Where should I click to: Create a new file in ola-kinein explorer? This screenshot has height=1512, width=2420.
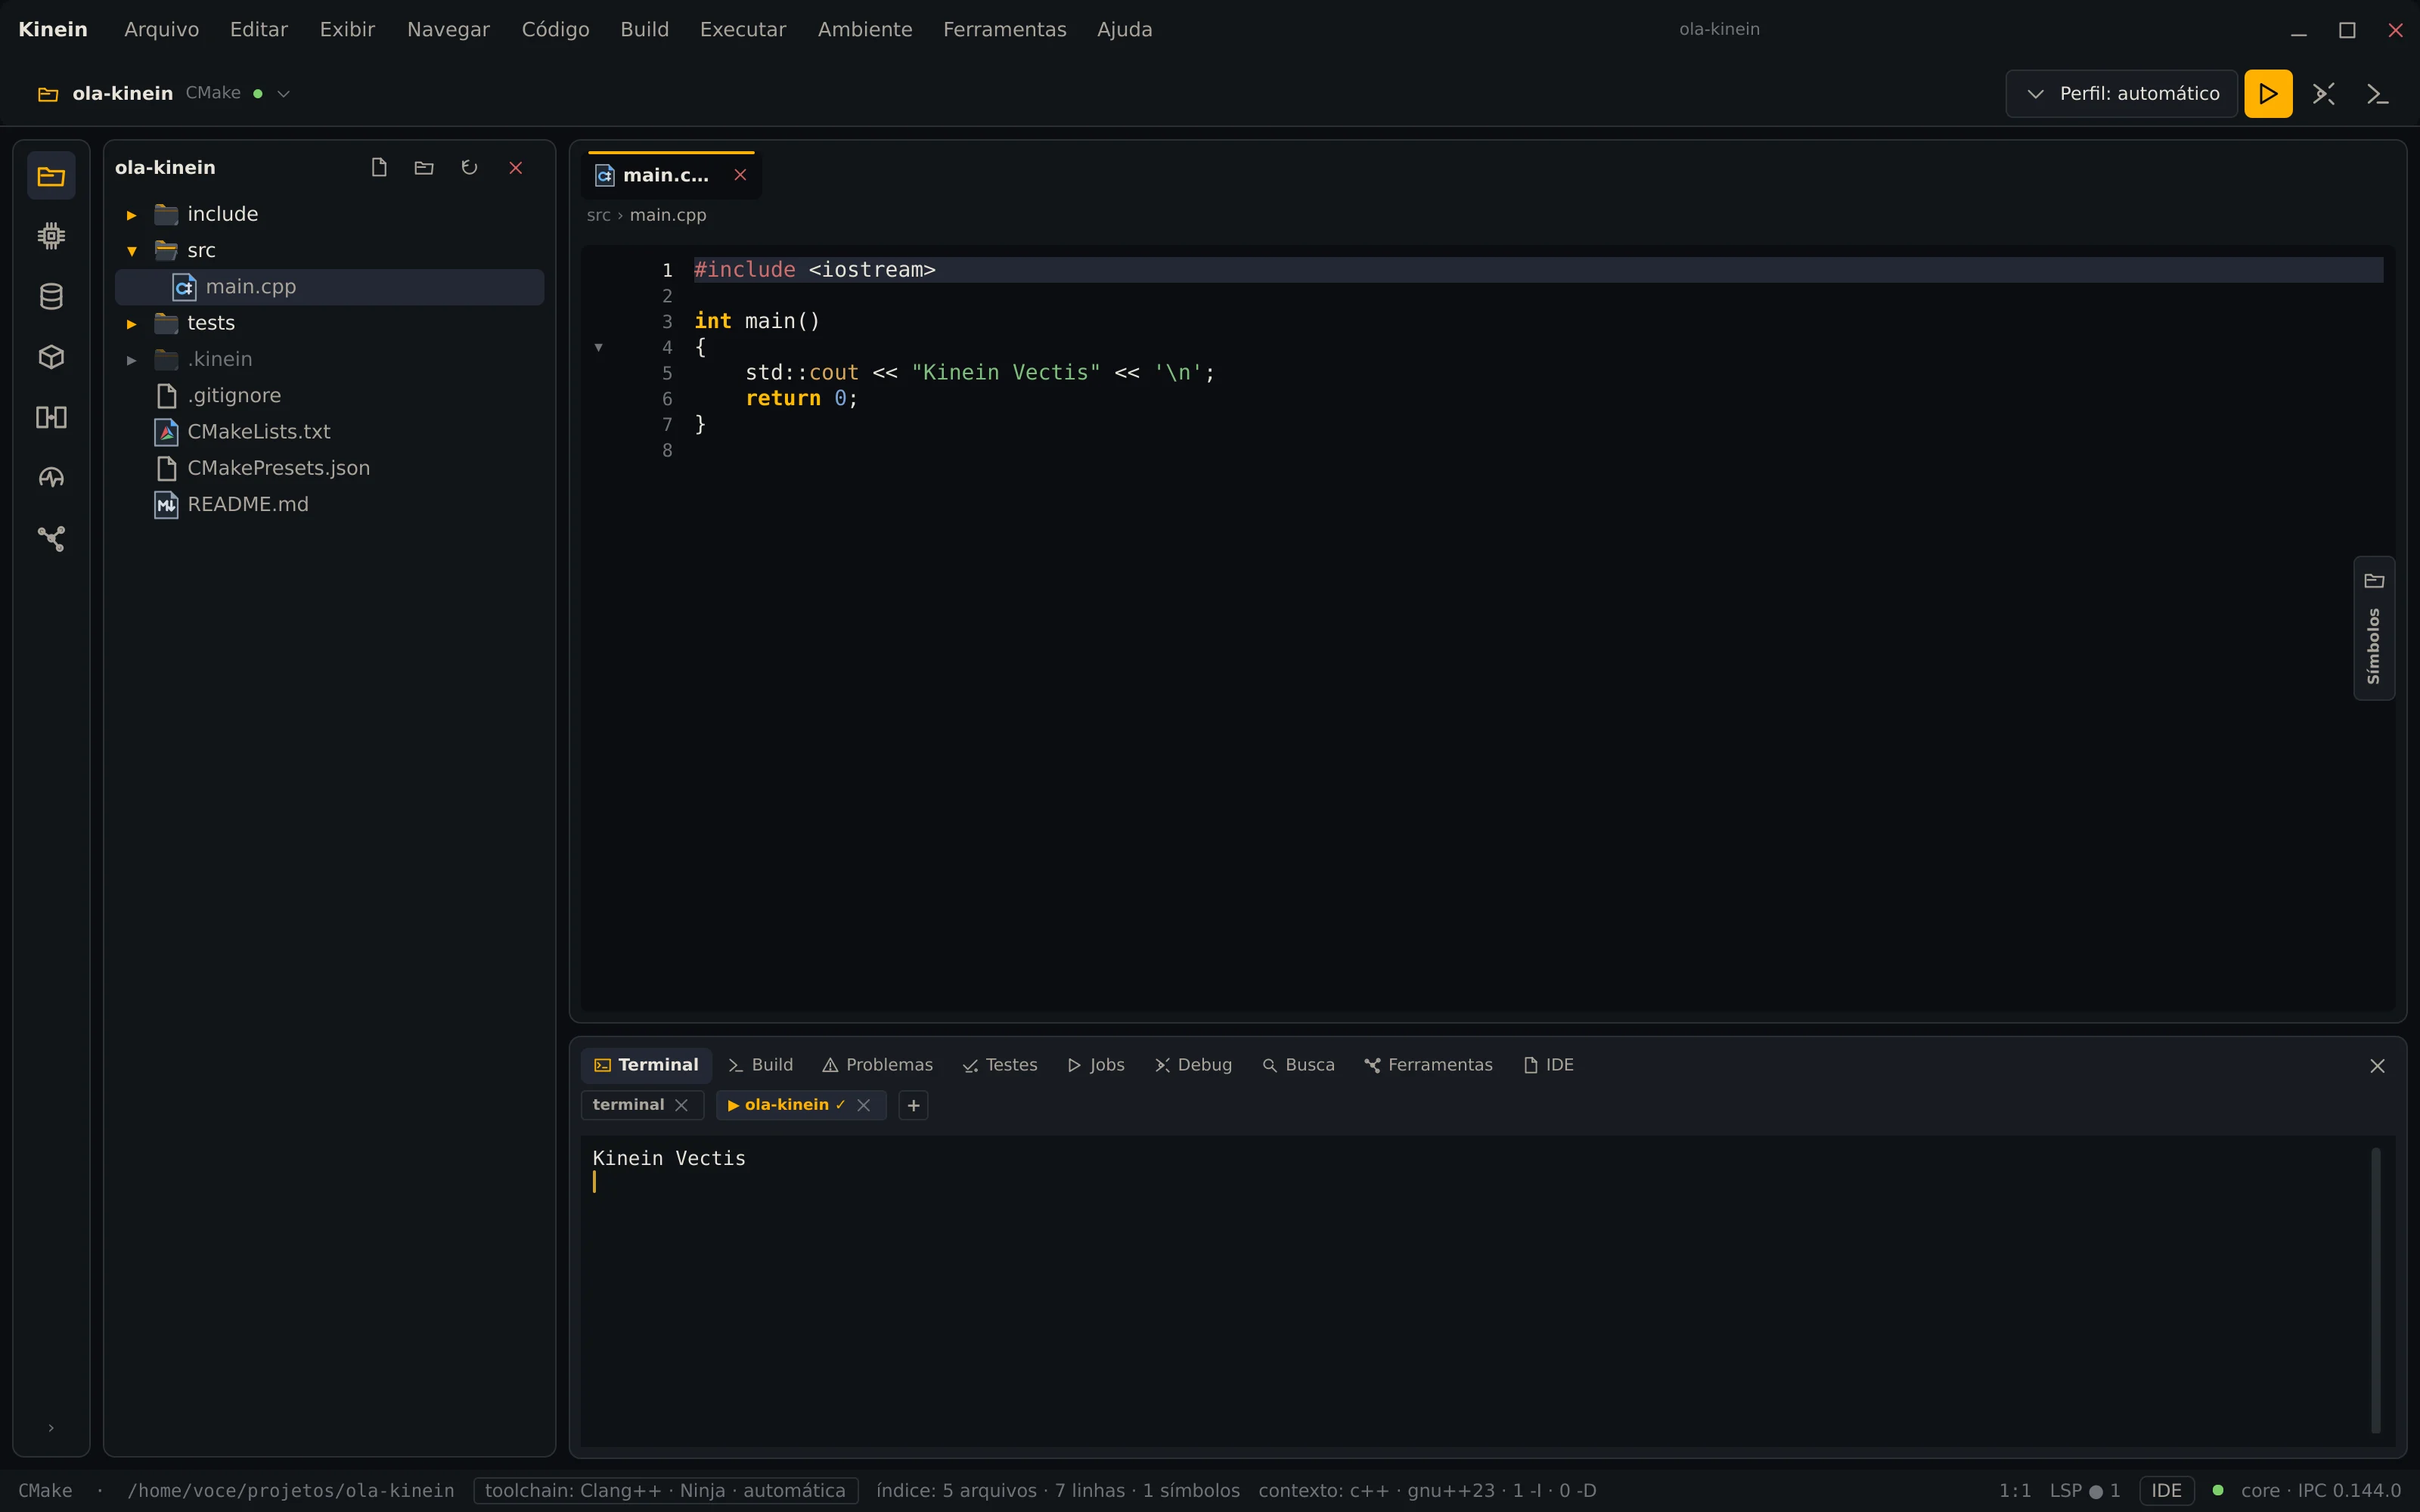(x=379, y=167)
